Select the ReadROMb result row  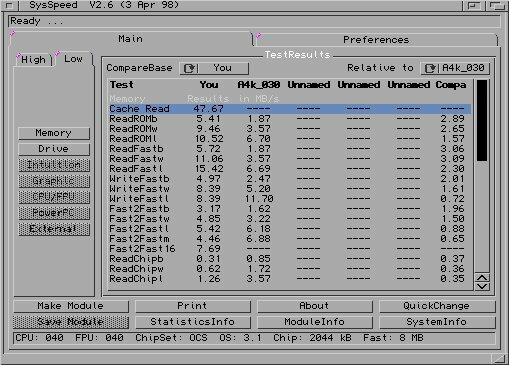pos(290,119)
